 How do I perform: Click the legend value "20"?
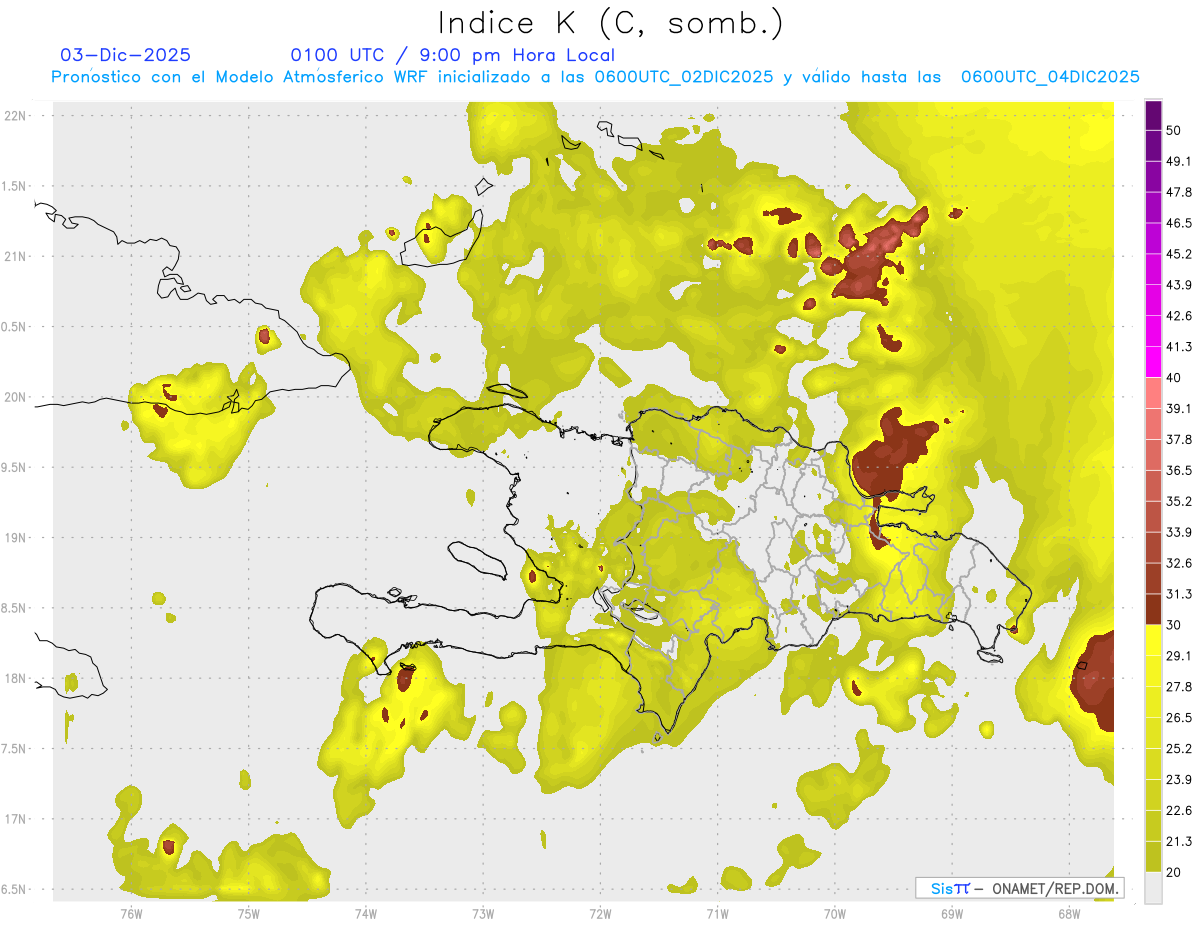coord(1174,872)
